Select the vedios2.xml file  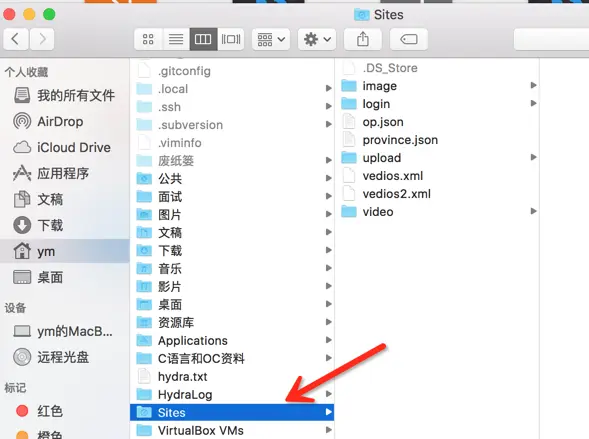tap(437, 194)
